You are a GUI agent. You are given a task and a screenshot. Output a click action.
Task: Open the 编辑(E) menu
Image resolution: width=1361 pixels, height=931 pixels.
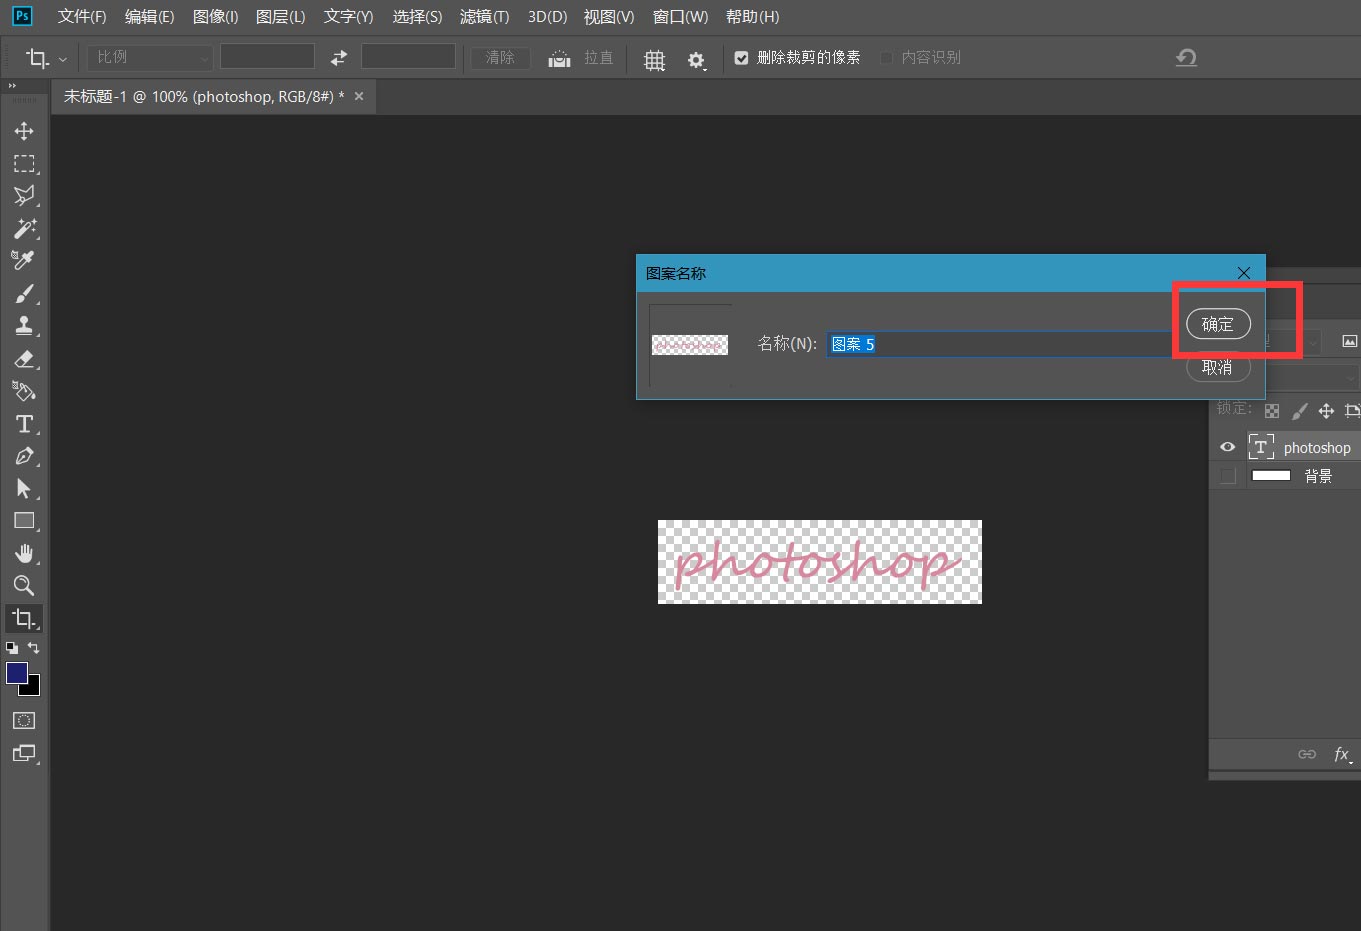(149, 17)
